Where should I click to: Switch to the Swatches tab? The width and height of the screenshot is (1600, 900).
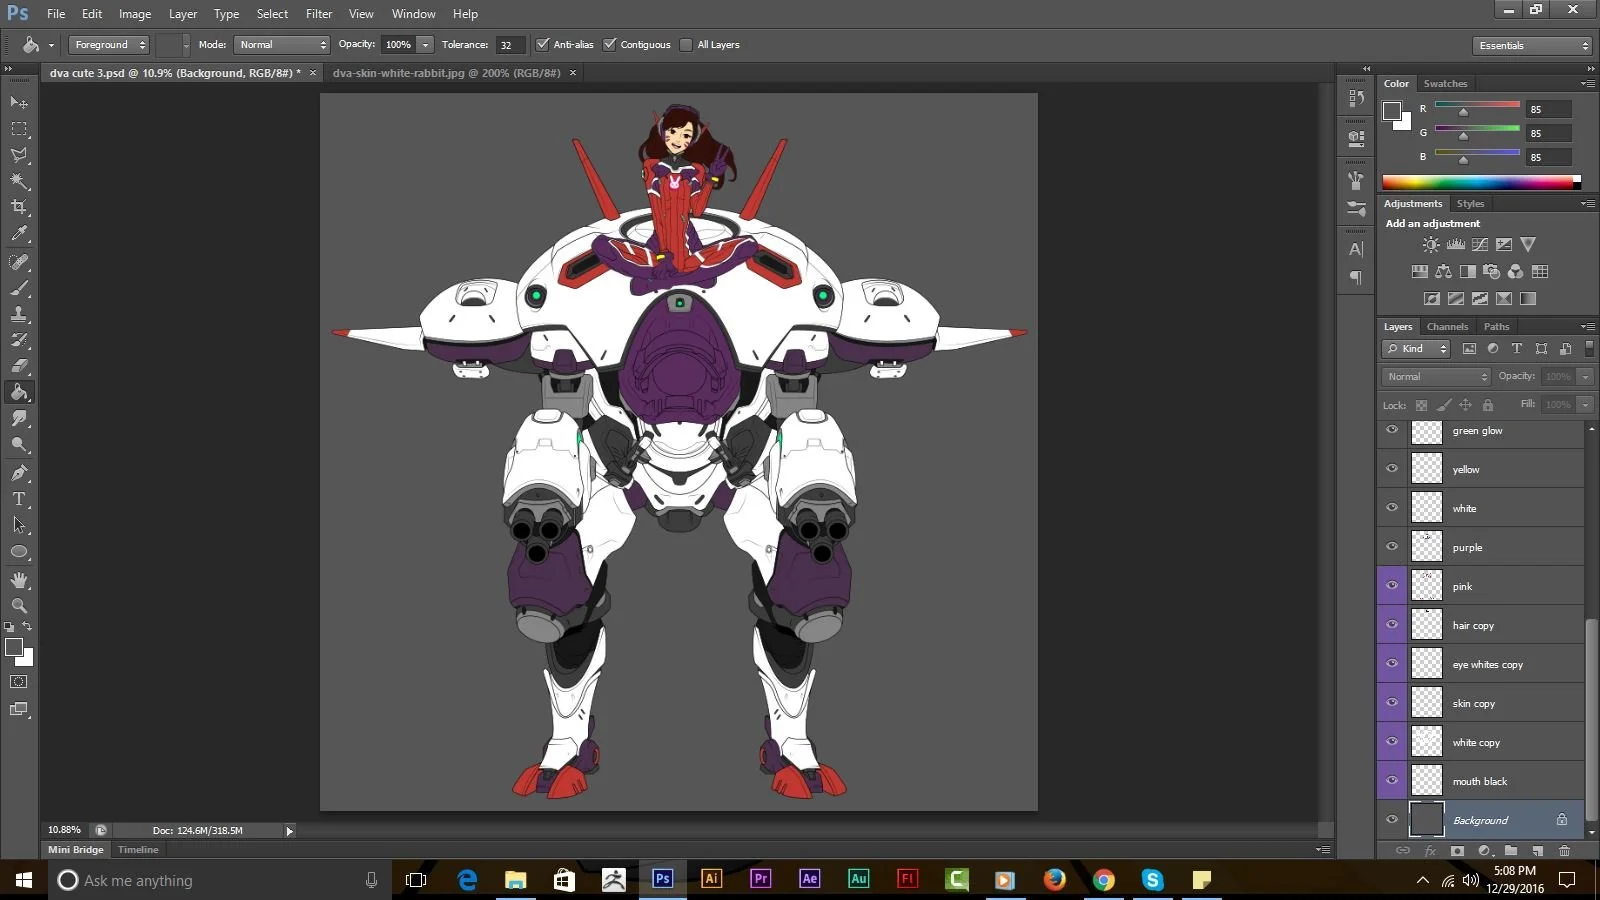[x=1445, y=84]
